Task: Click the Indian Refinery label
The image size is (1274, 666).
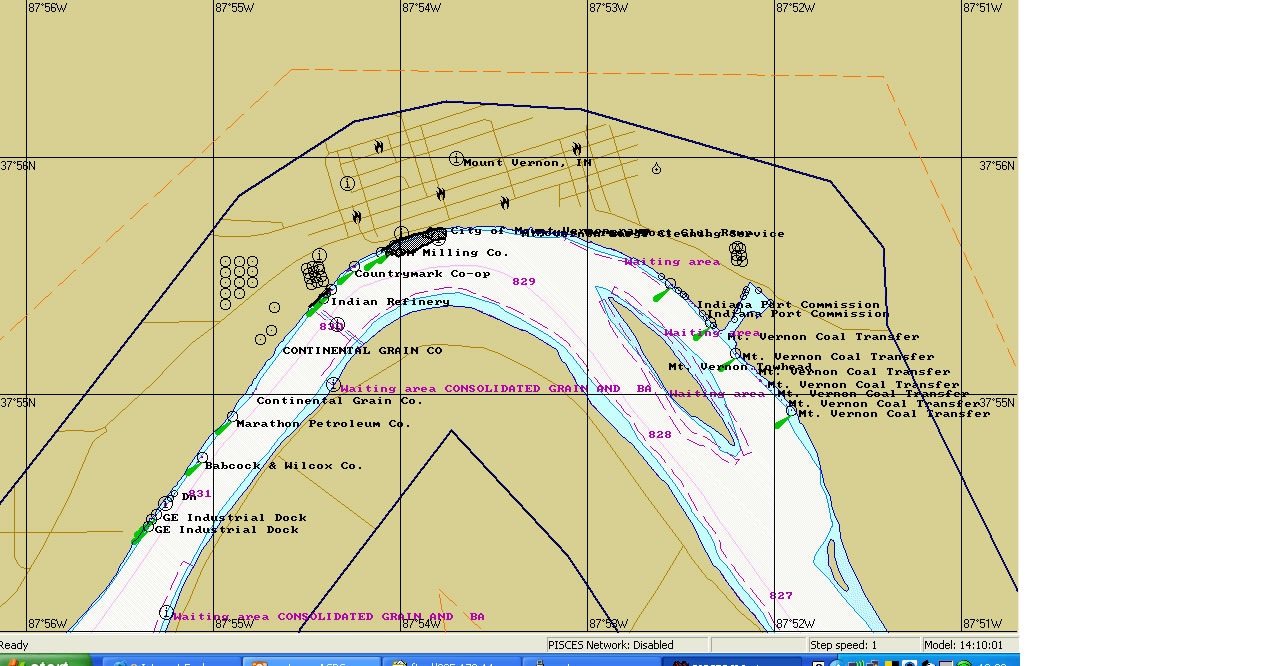Action: point(390,301)
